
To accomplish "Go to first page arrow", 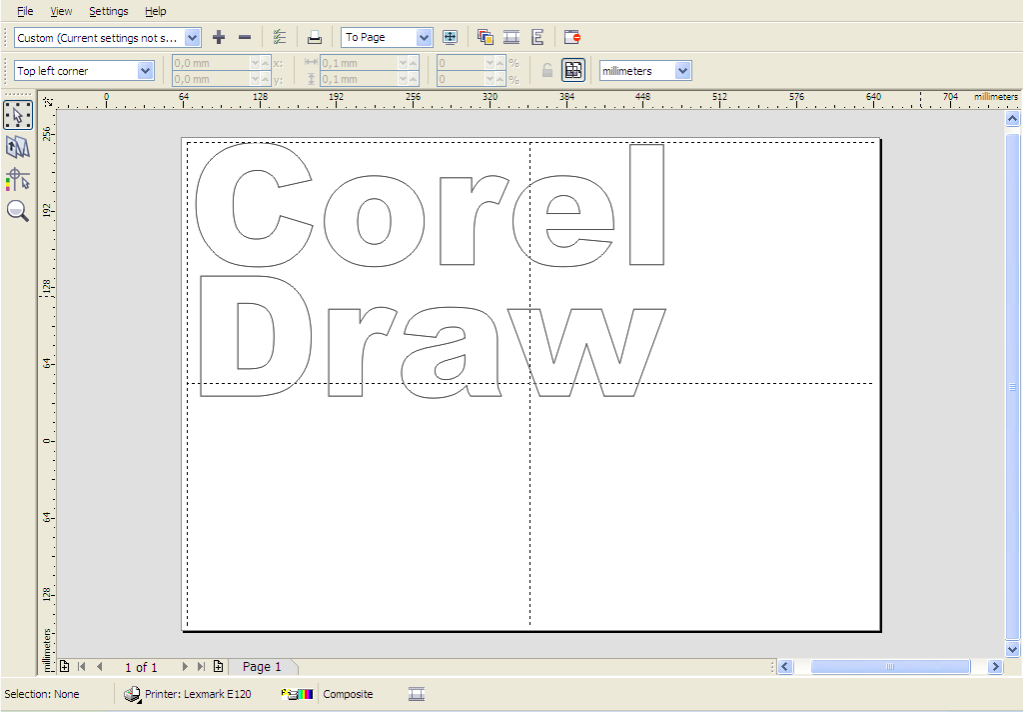I will click(82, 666).
